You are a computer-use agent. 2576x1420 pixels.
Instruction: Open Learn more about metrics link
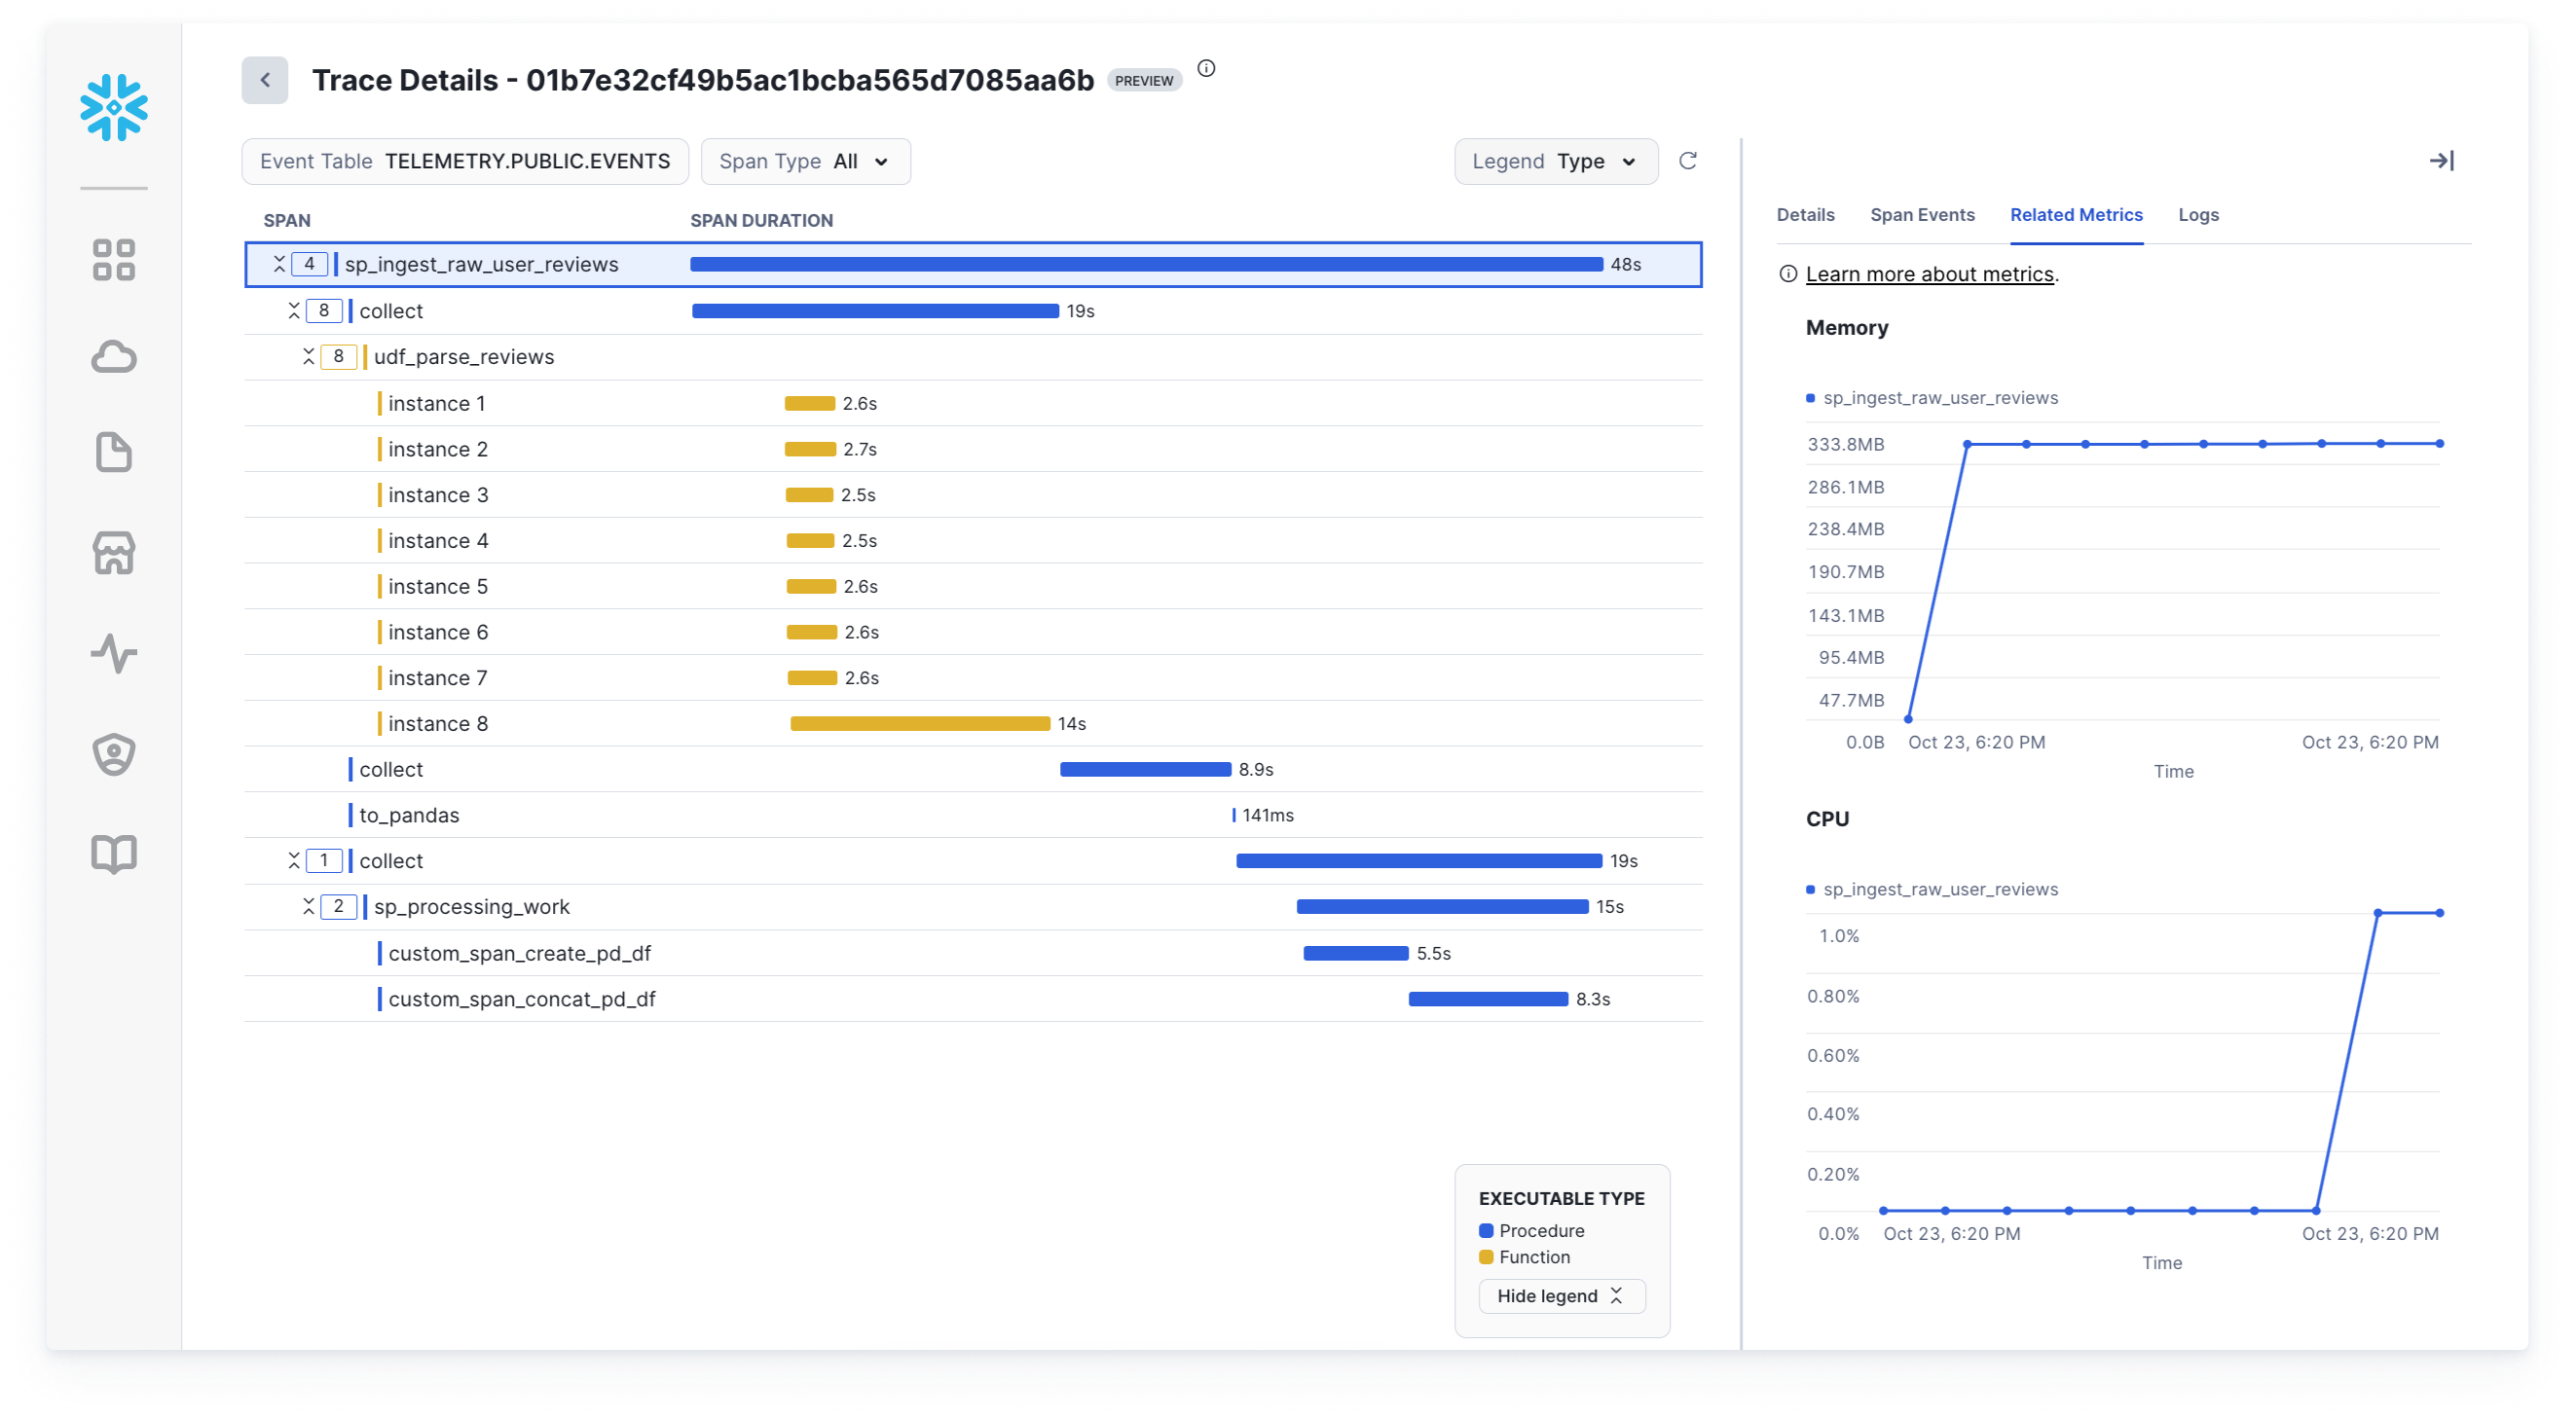(x=1929, y=274)
